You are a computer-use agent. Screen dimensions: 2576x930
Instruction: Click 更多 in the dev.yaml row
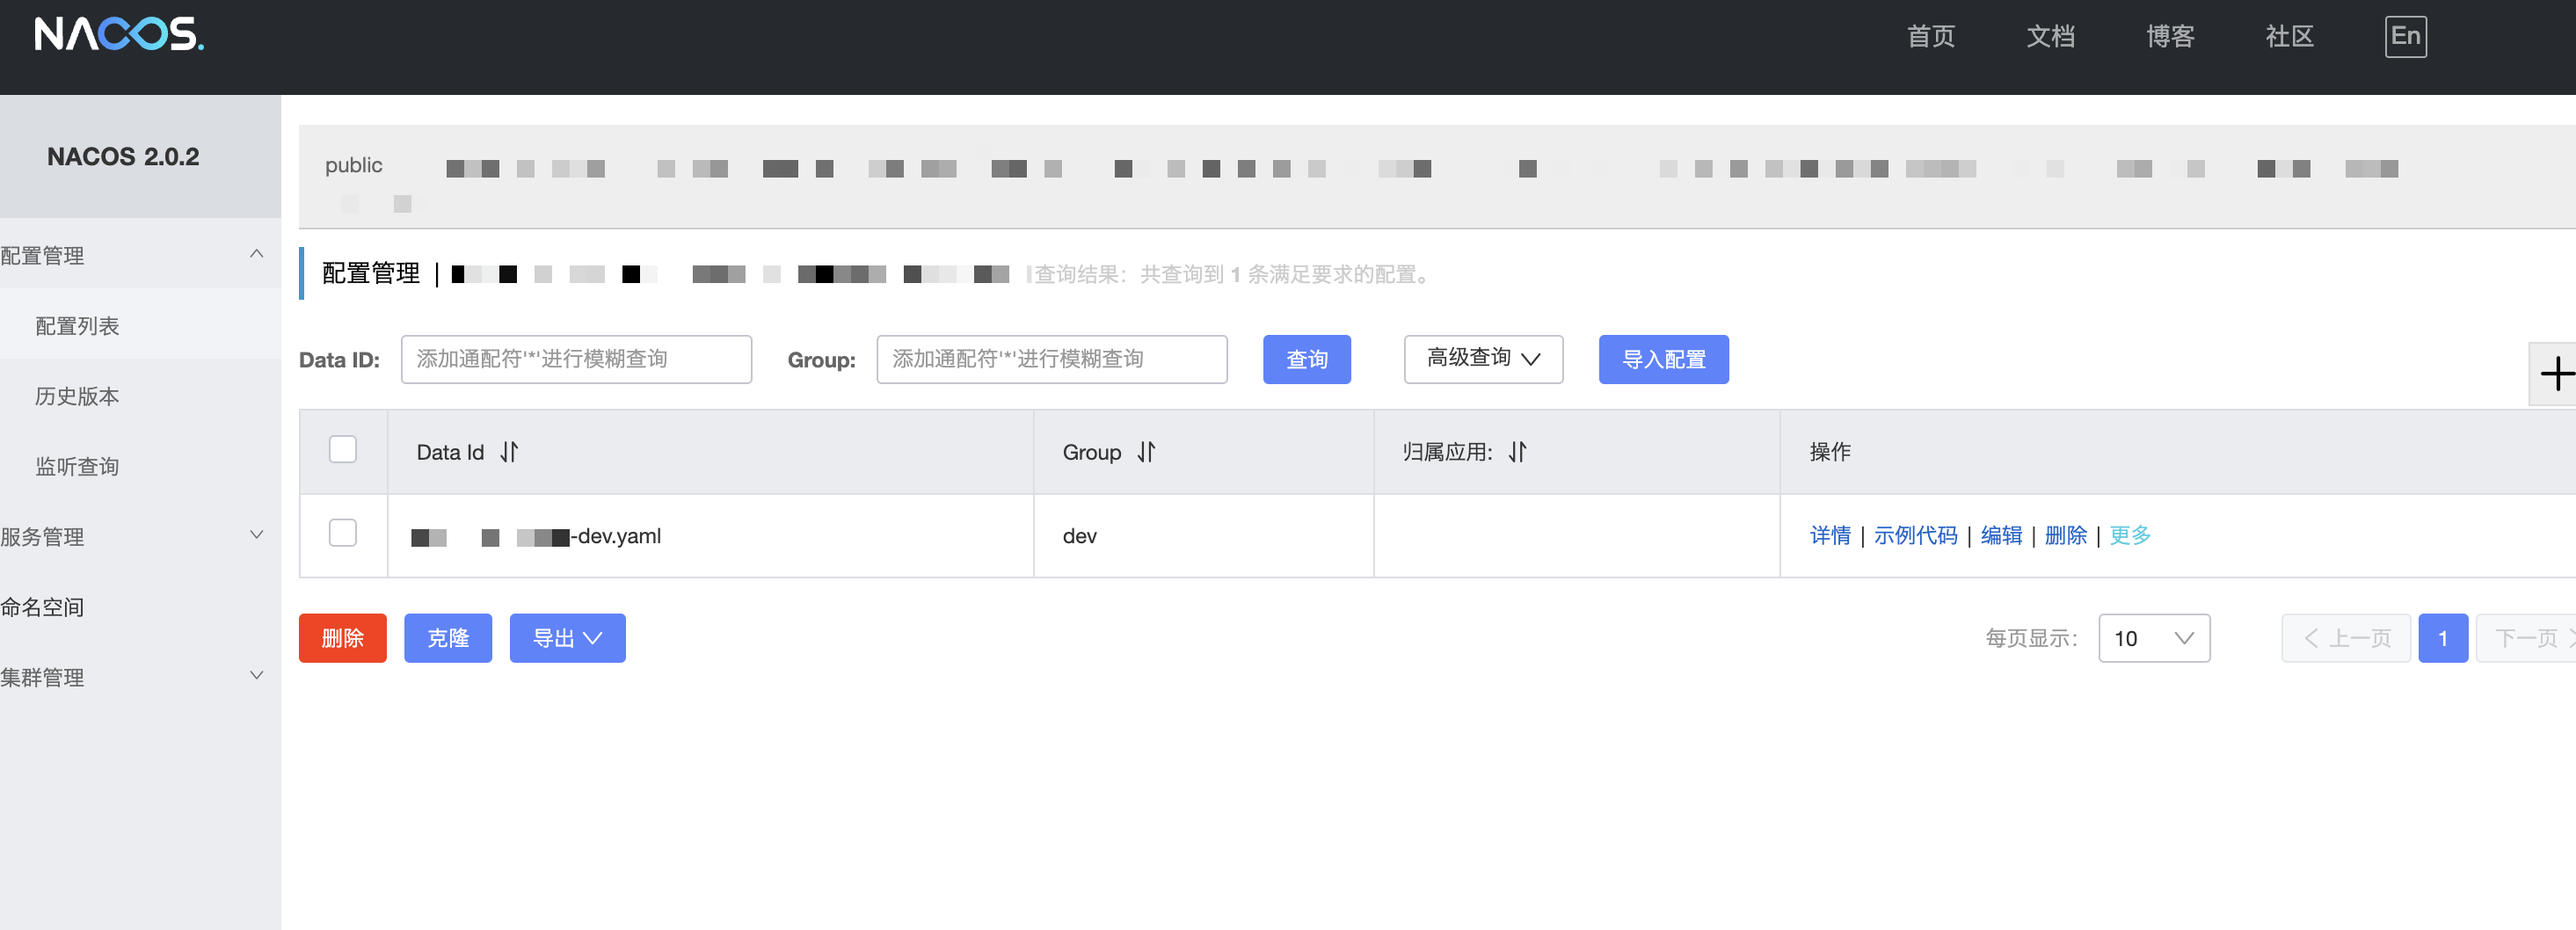point(2130,536)
